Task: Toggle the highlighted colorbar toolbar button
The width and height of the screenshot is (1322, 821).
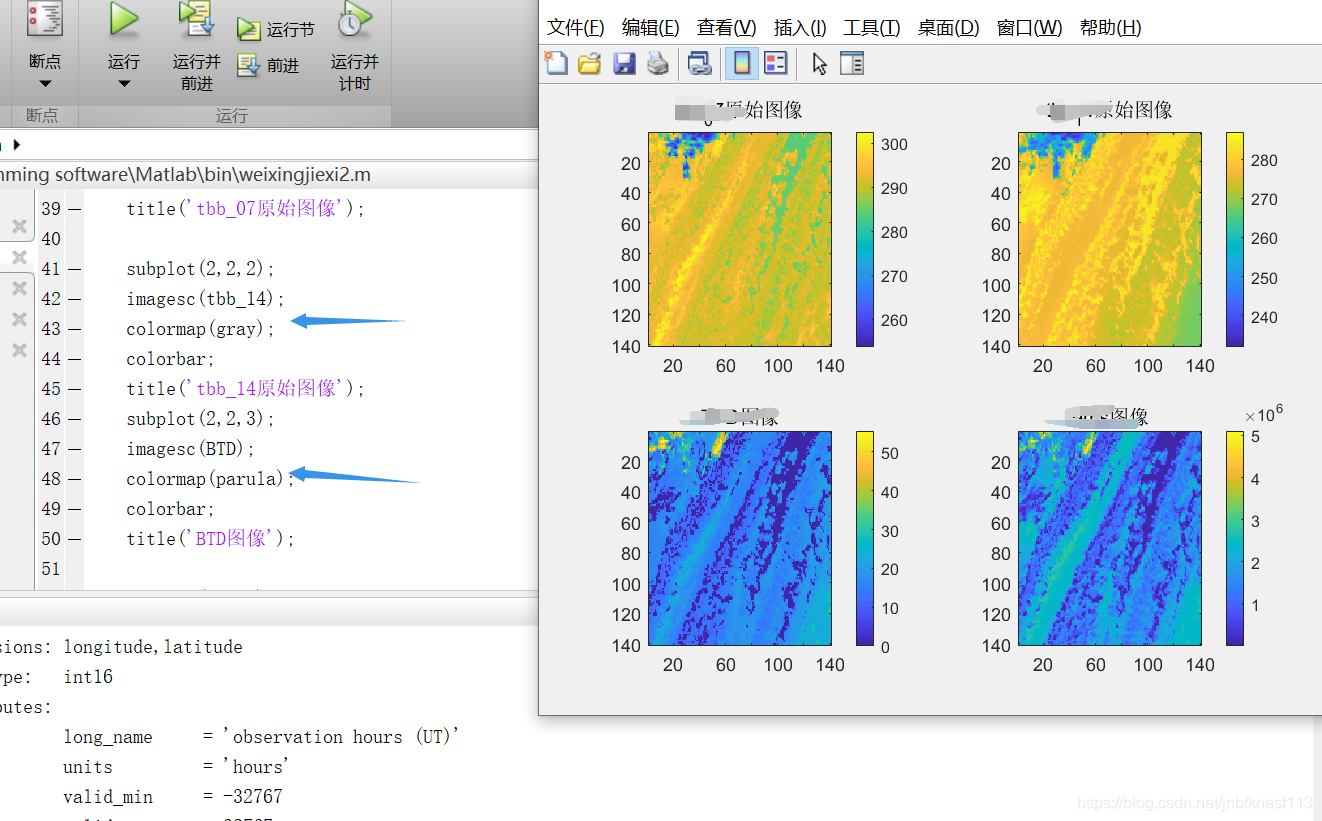Action: click(741, 62)
